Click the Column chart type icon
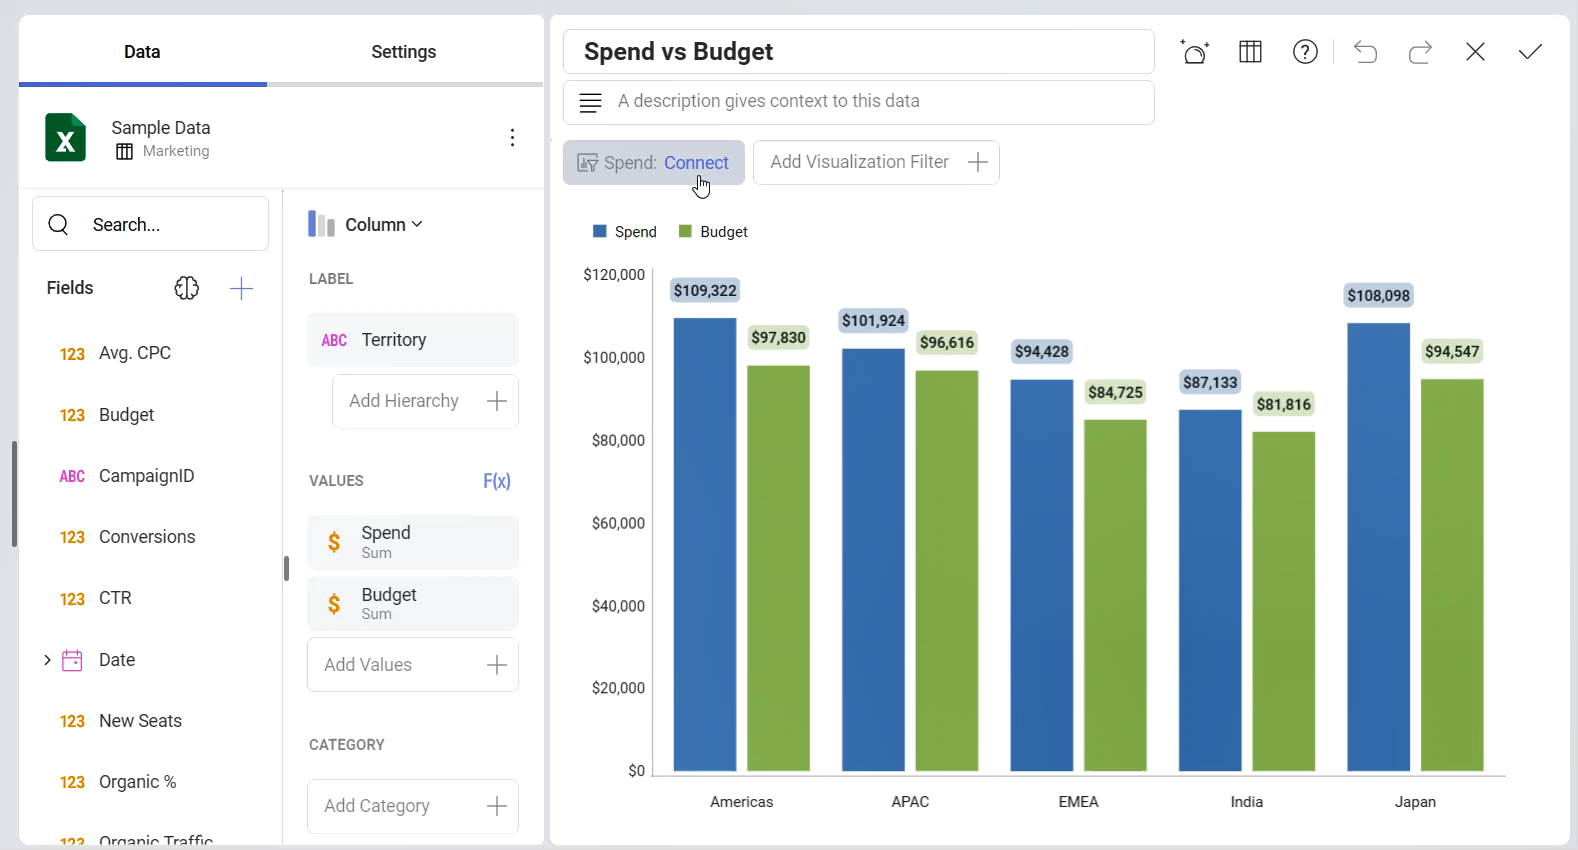The image size is (1578, 850). tap(321, 224)
